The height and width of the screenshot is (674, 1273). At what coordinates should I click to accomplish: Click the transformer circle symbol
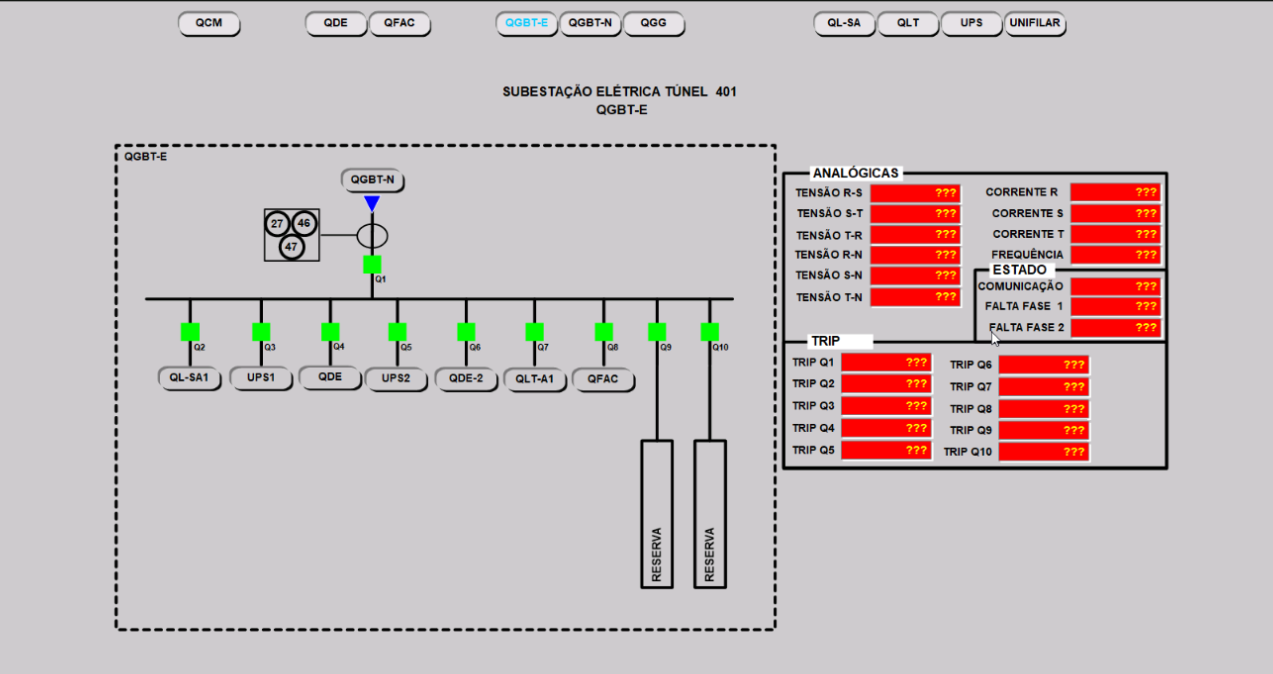372,236
